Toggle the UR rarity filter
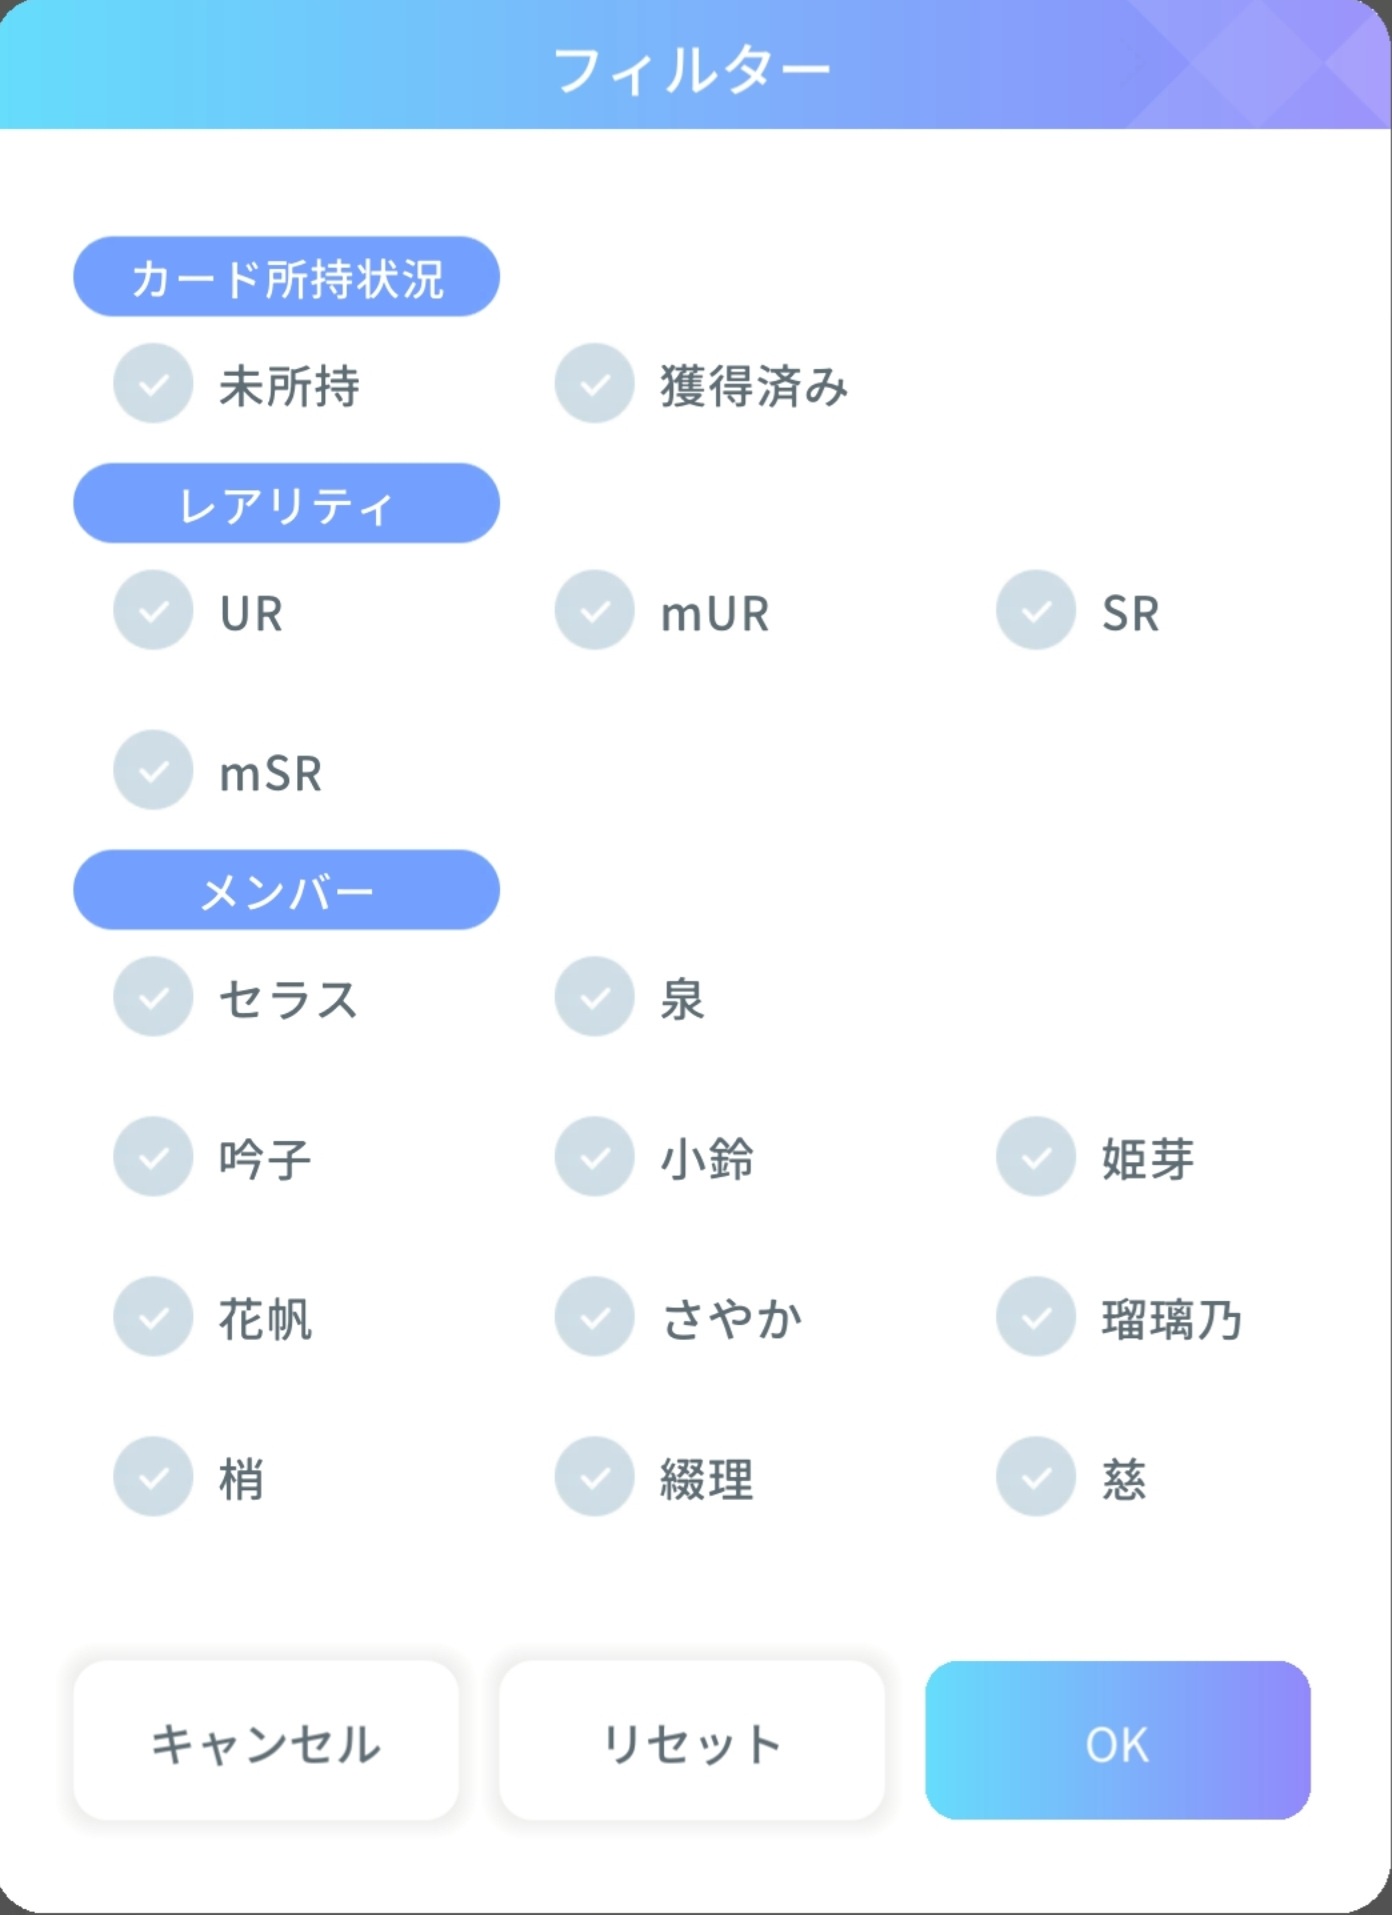1392x1915 pixels. pos(153,611)
